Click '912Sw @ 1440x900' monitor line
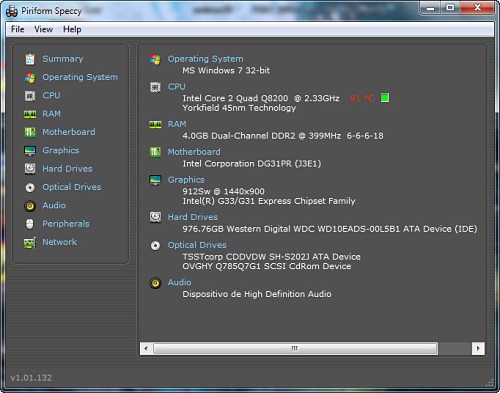 point(223,191)
